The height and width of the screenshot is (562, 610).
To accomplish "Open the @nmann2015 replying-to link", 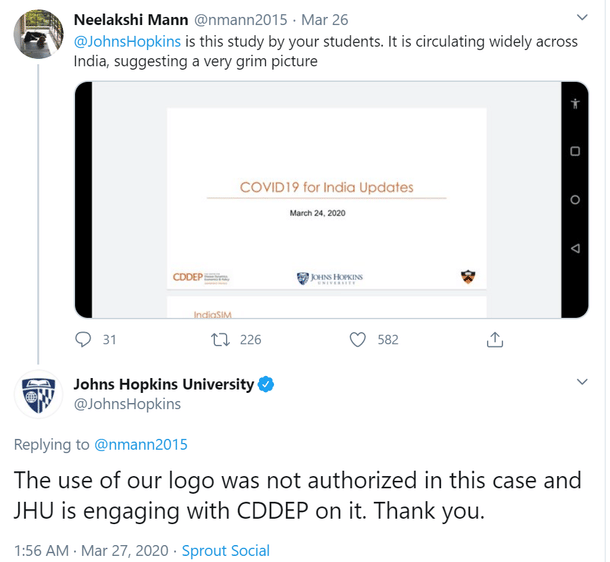I will coord(140,444).
